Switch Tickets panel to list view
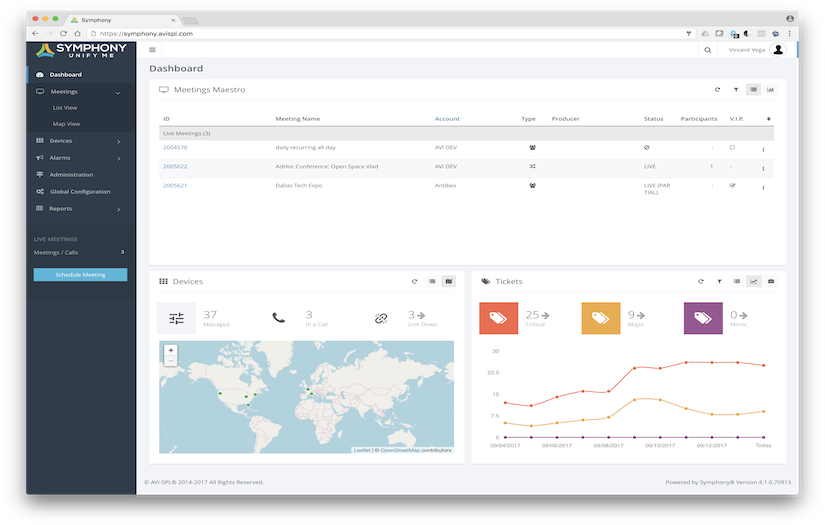The image size is (825, 525). pyautogui.click(x=737, y=281)
